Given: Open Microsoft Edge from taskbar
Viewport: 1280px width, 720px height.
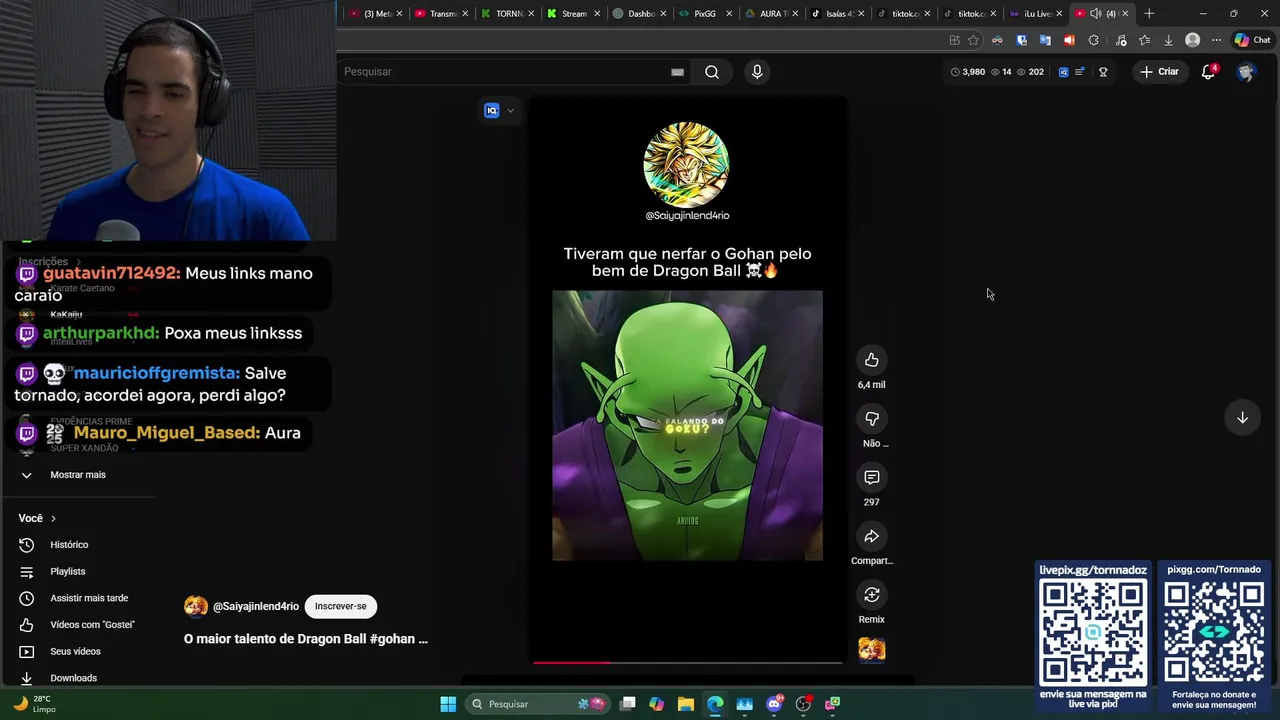Looking at the screenshot, I should 715,704.
